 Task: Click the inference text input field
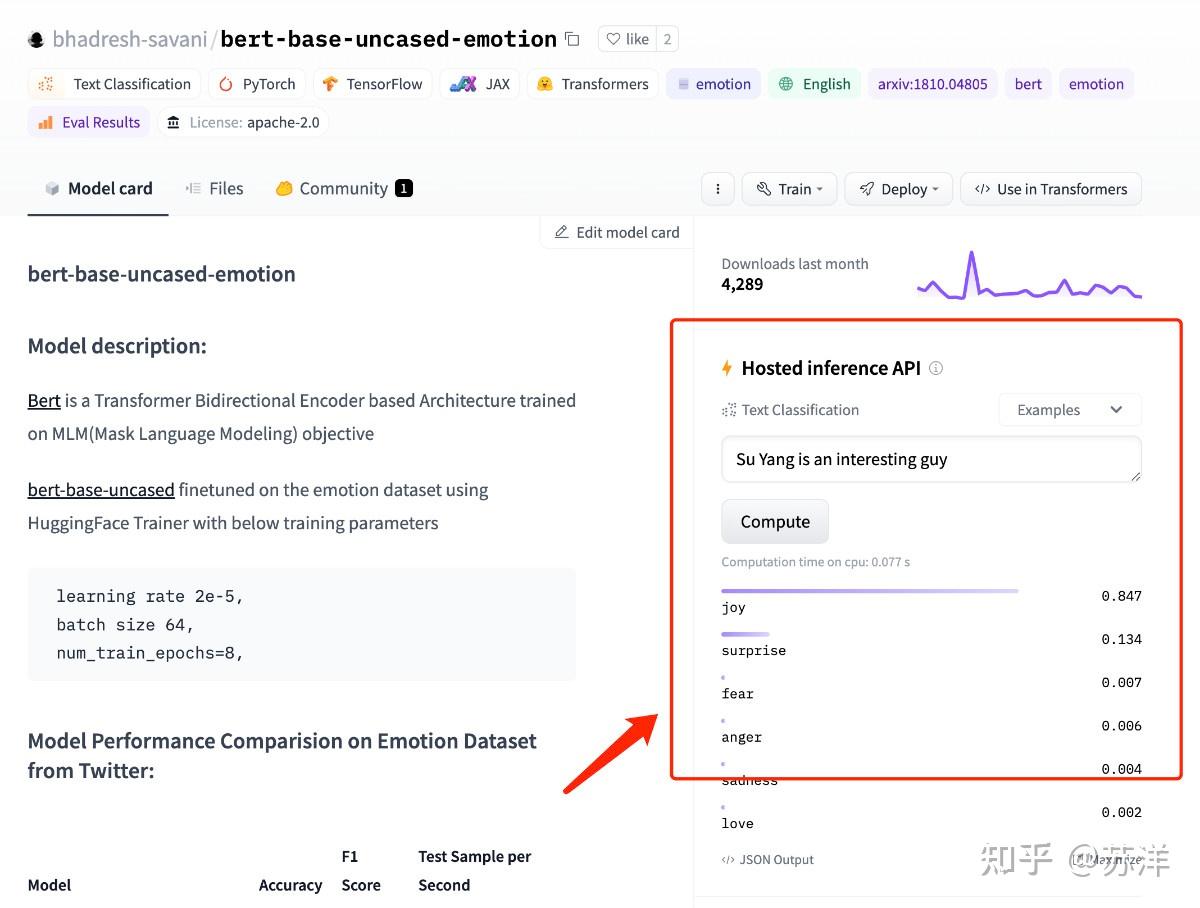(x=930, y=460)
